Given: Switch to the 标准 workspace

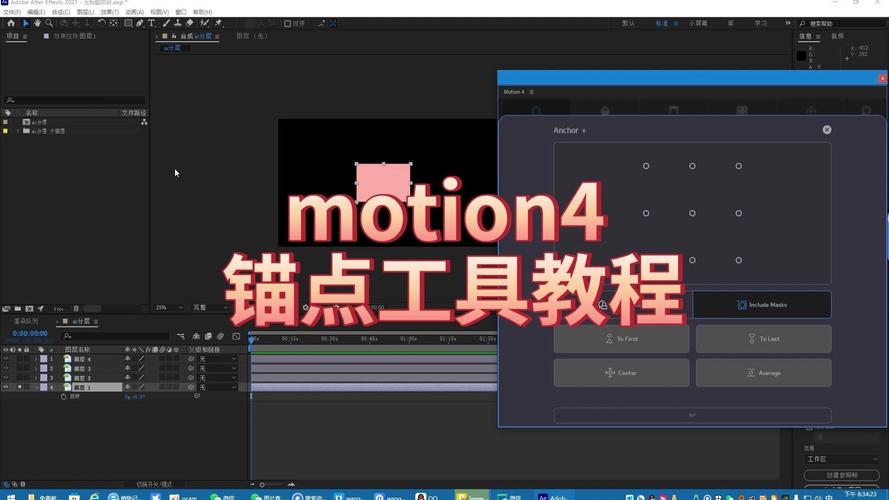Looking at the screenshot, I should click(x=661, y=23).
